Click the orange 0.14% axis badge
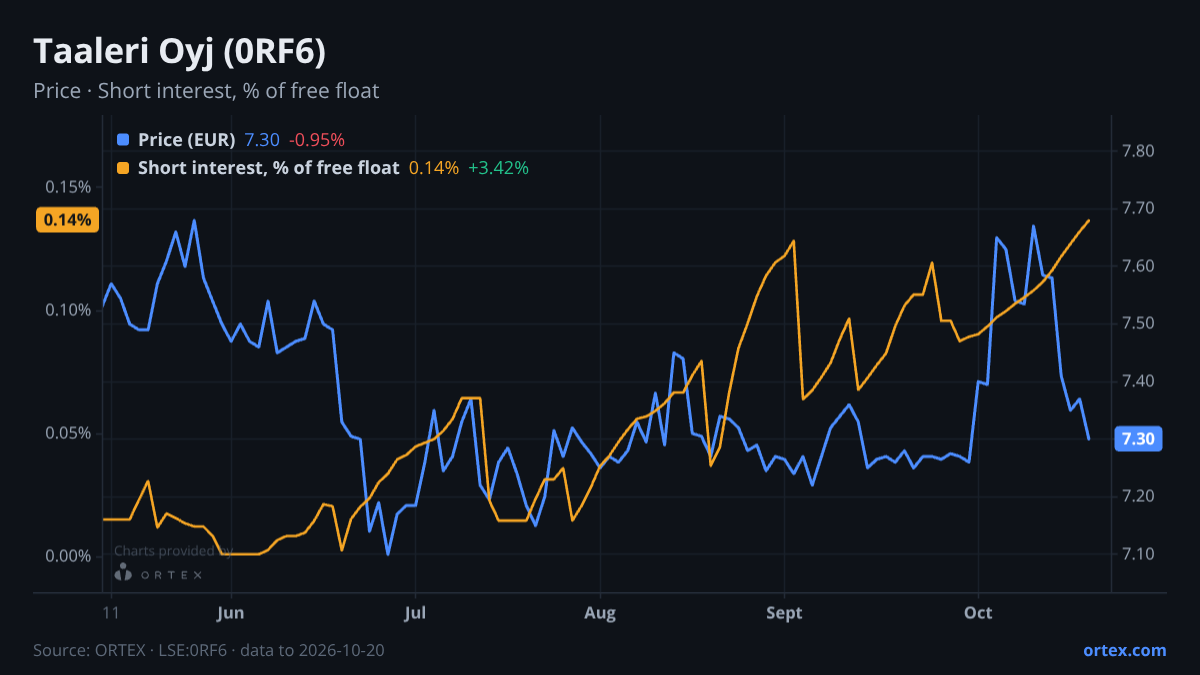This screenshot has width=1200, height=675. click(68, 220)
